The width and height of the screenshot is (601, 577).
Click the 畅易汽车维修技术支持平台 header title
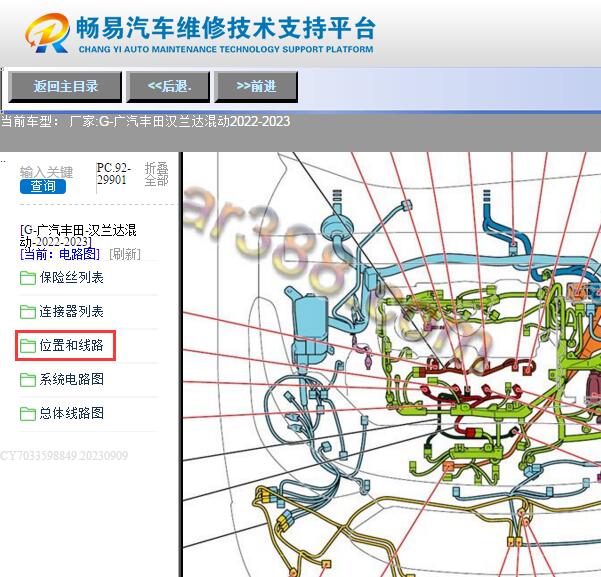pos(225,28)
